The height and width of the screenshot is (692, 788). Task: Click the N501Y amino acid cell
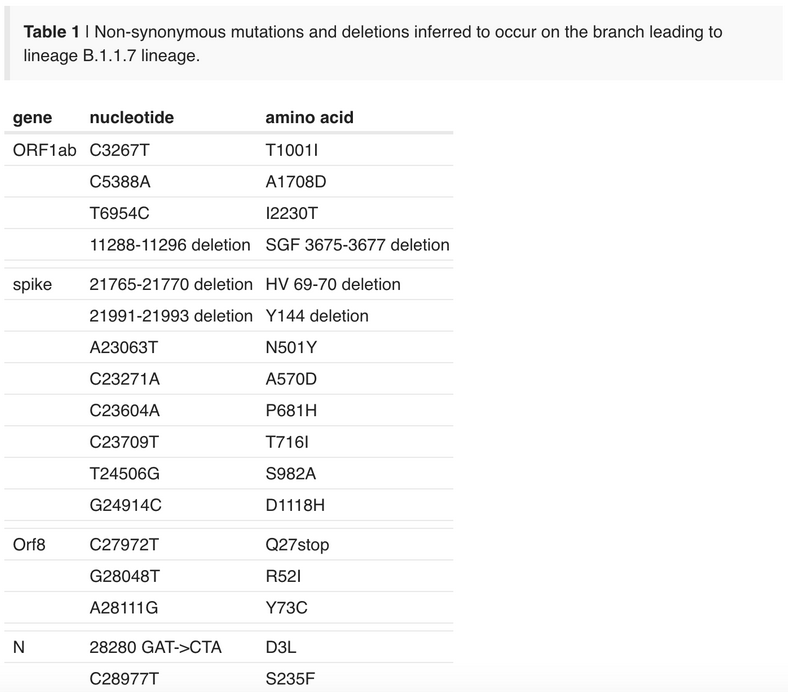click(291, 347)
